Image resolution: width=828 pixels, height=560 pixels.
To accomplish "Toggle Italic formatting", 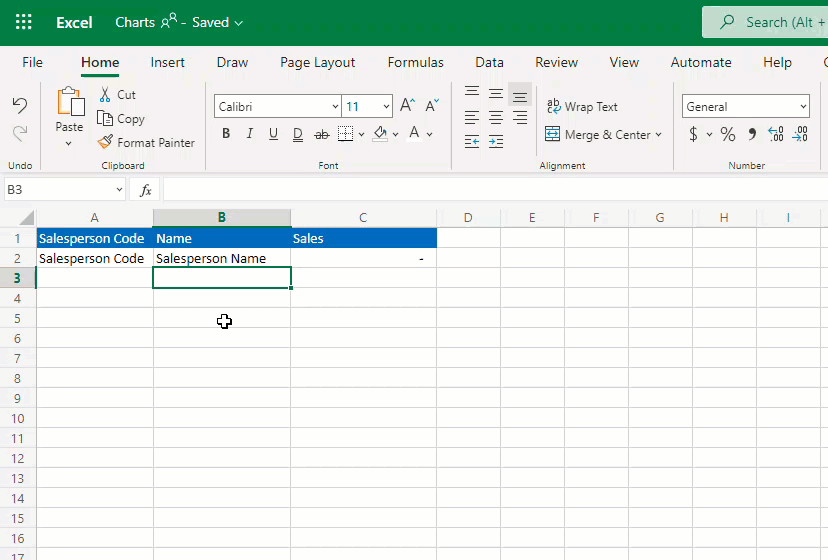I will (x=250, y=134).
